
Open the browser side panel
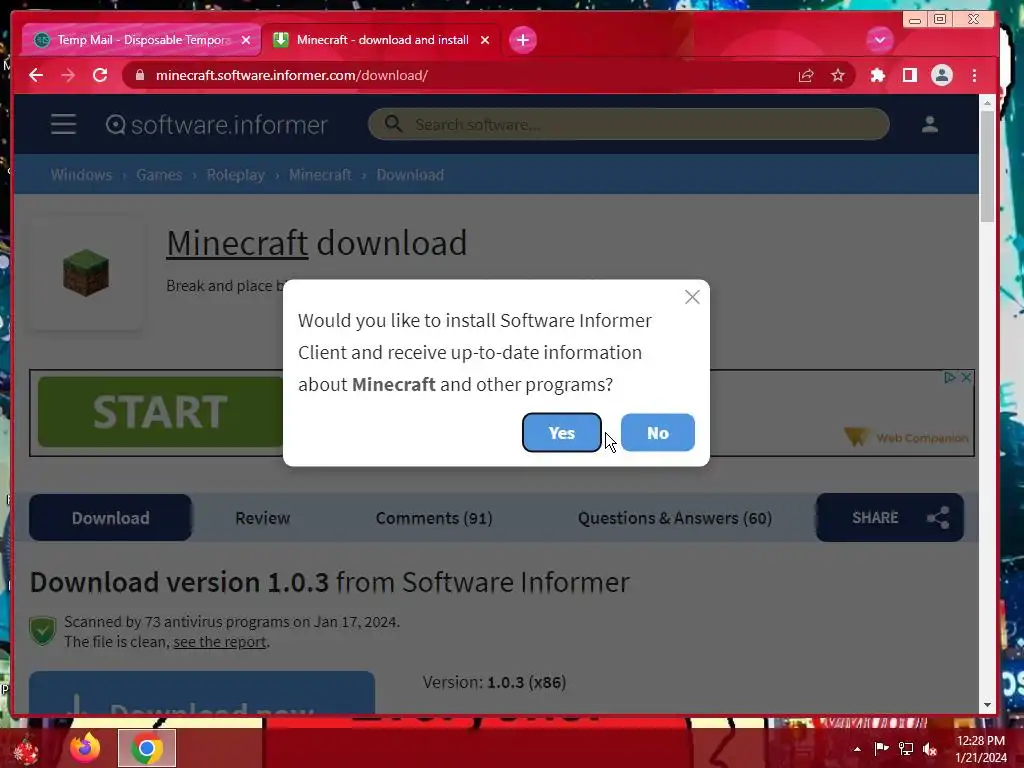click(x=910, y=75)
